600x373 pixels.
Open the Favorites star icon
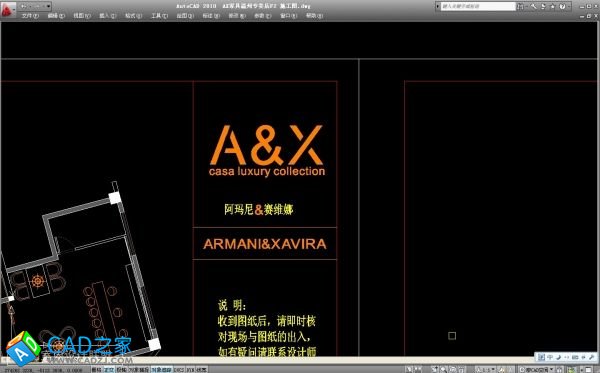[x=553, y=7]
